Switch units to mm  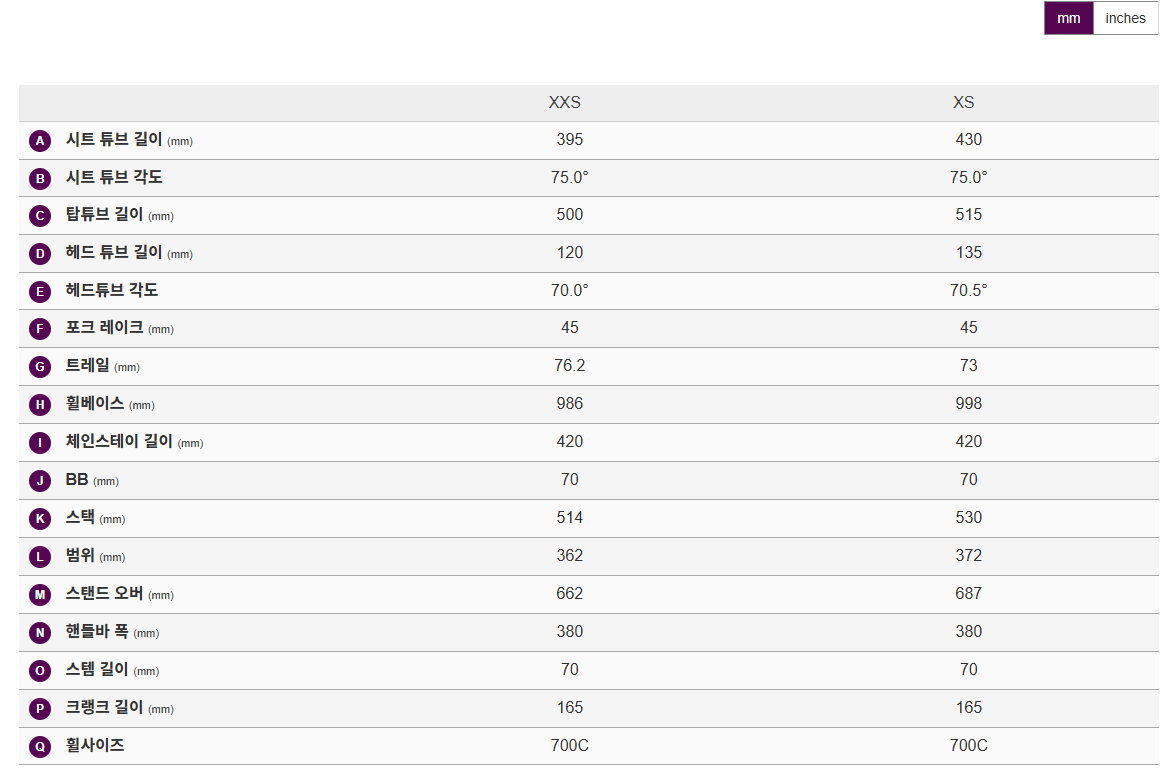[x=1068, y=18]
